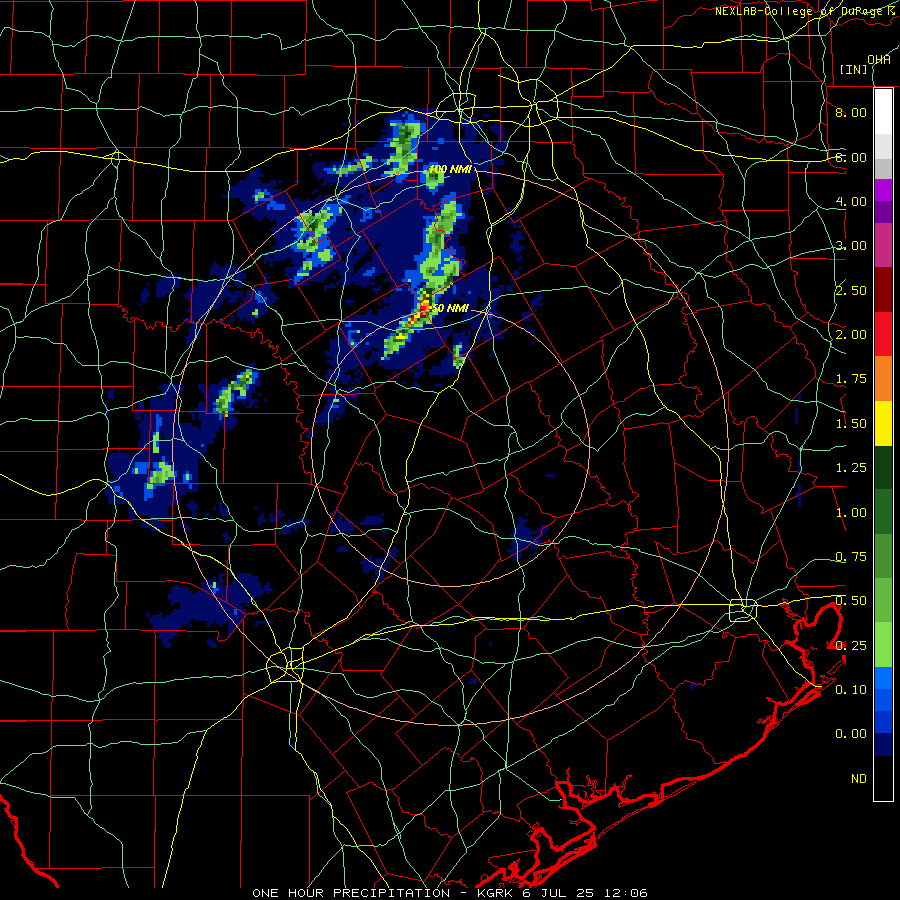The width and height of the screenshot is (900, 900).
Task: Click the 0.25 legend value
Action: (x=851, y=646)
